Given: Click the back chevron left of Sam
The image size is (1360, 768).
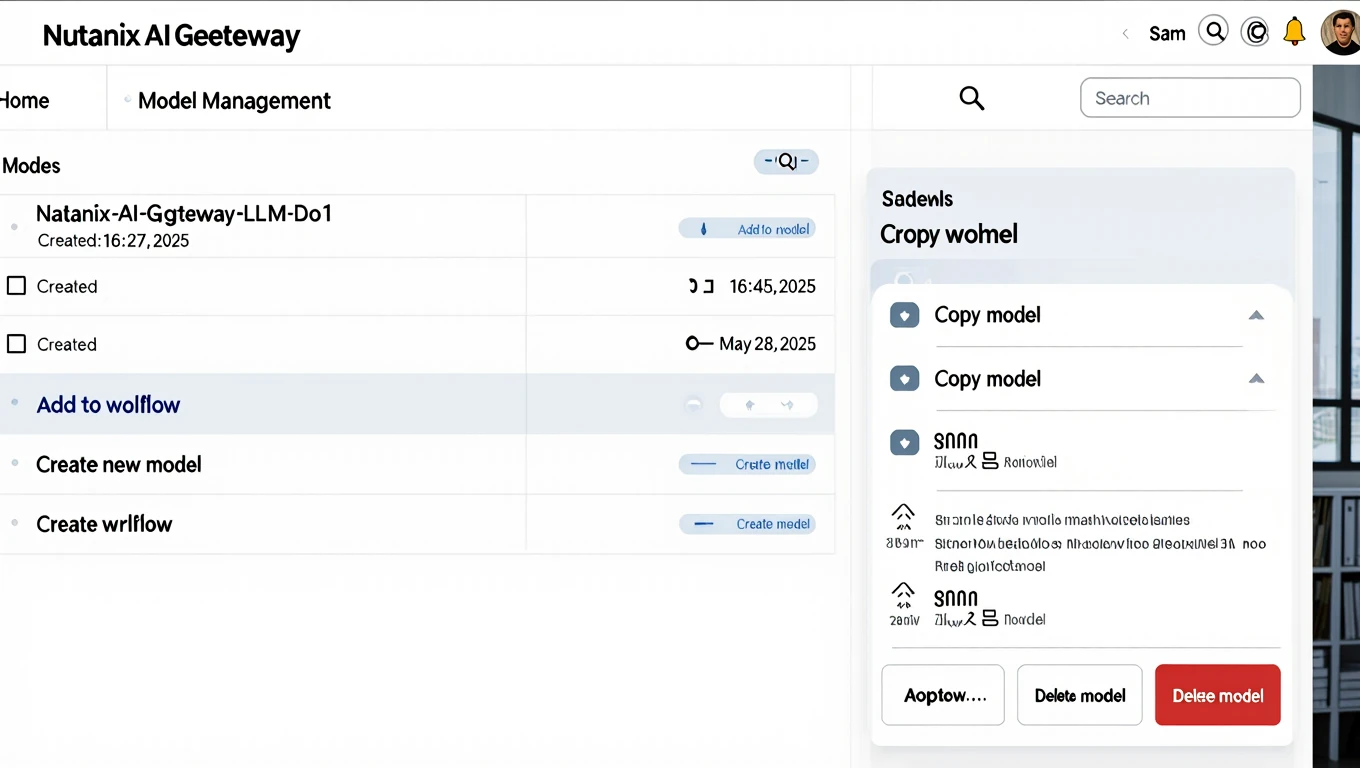Looking at the screenshot, I should pos(1125,33).
